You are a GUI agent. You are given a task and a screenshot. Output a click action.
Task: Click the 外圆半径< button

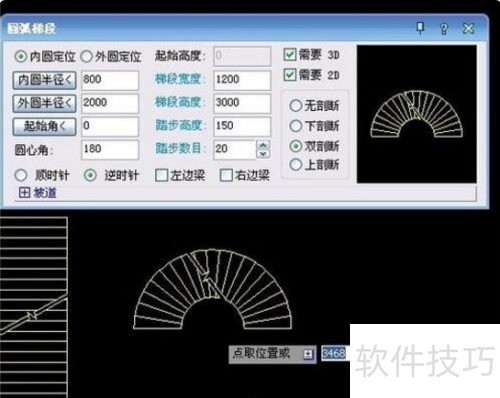(44, 103)
